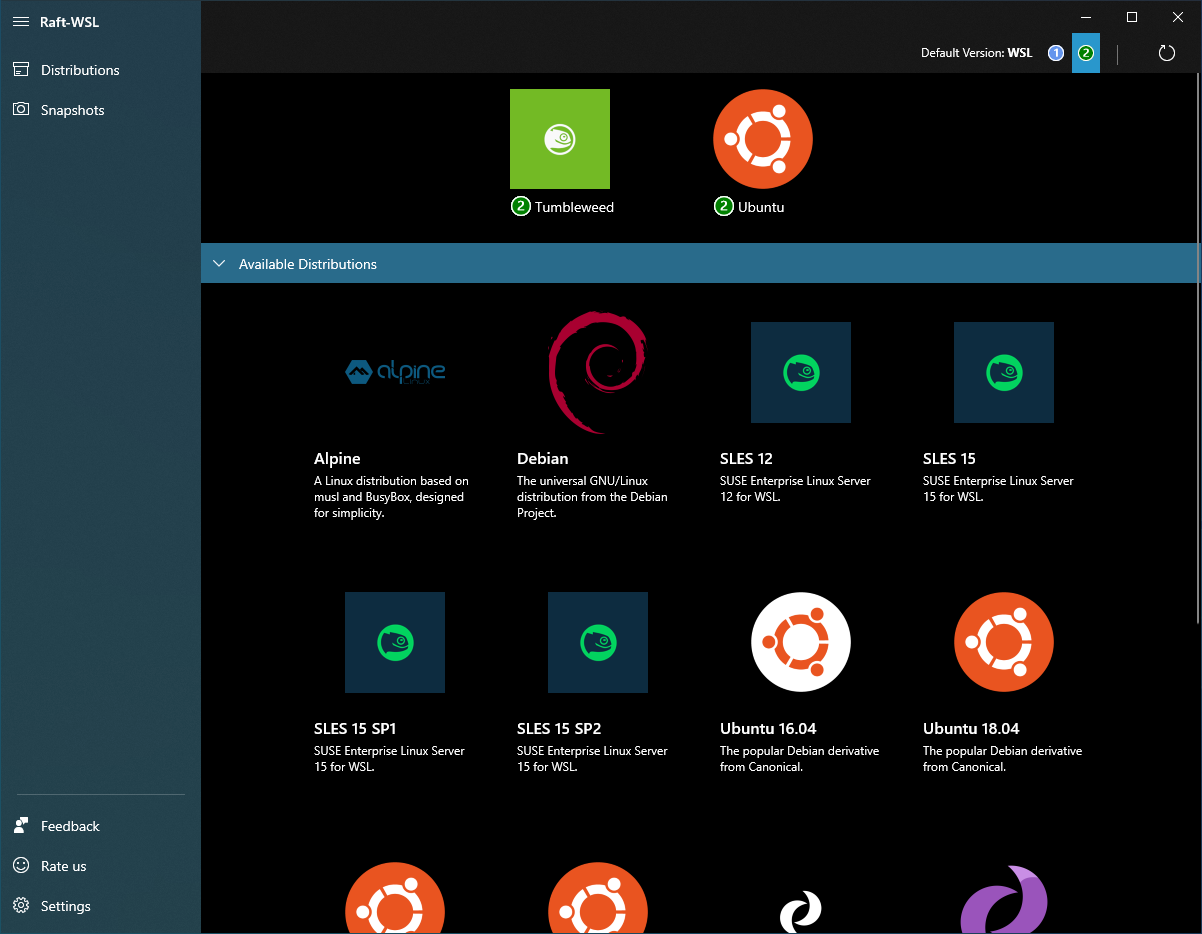This screenshot has width=1202, height=934.
Task: Click the Snapshots camera icon
Action: [21, 110]
